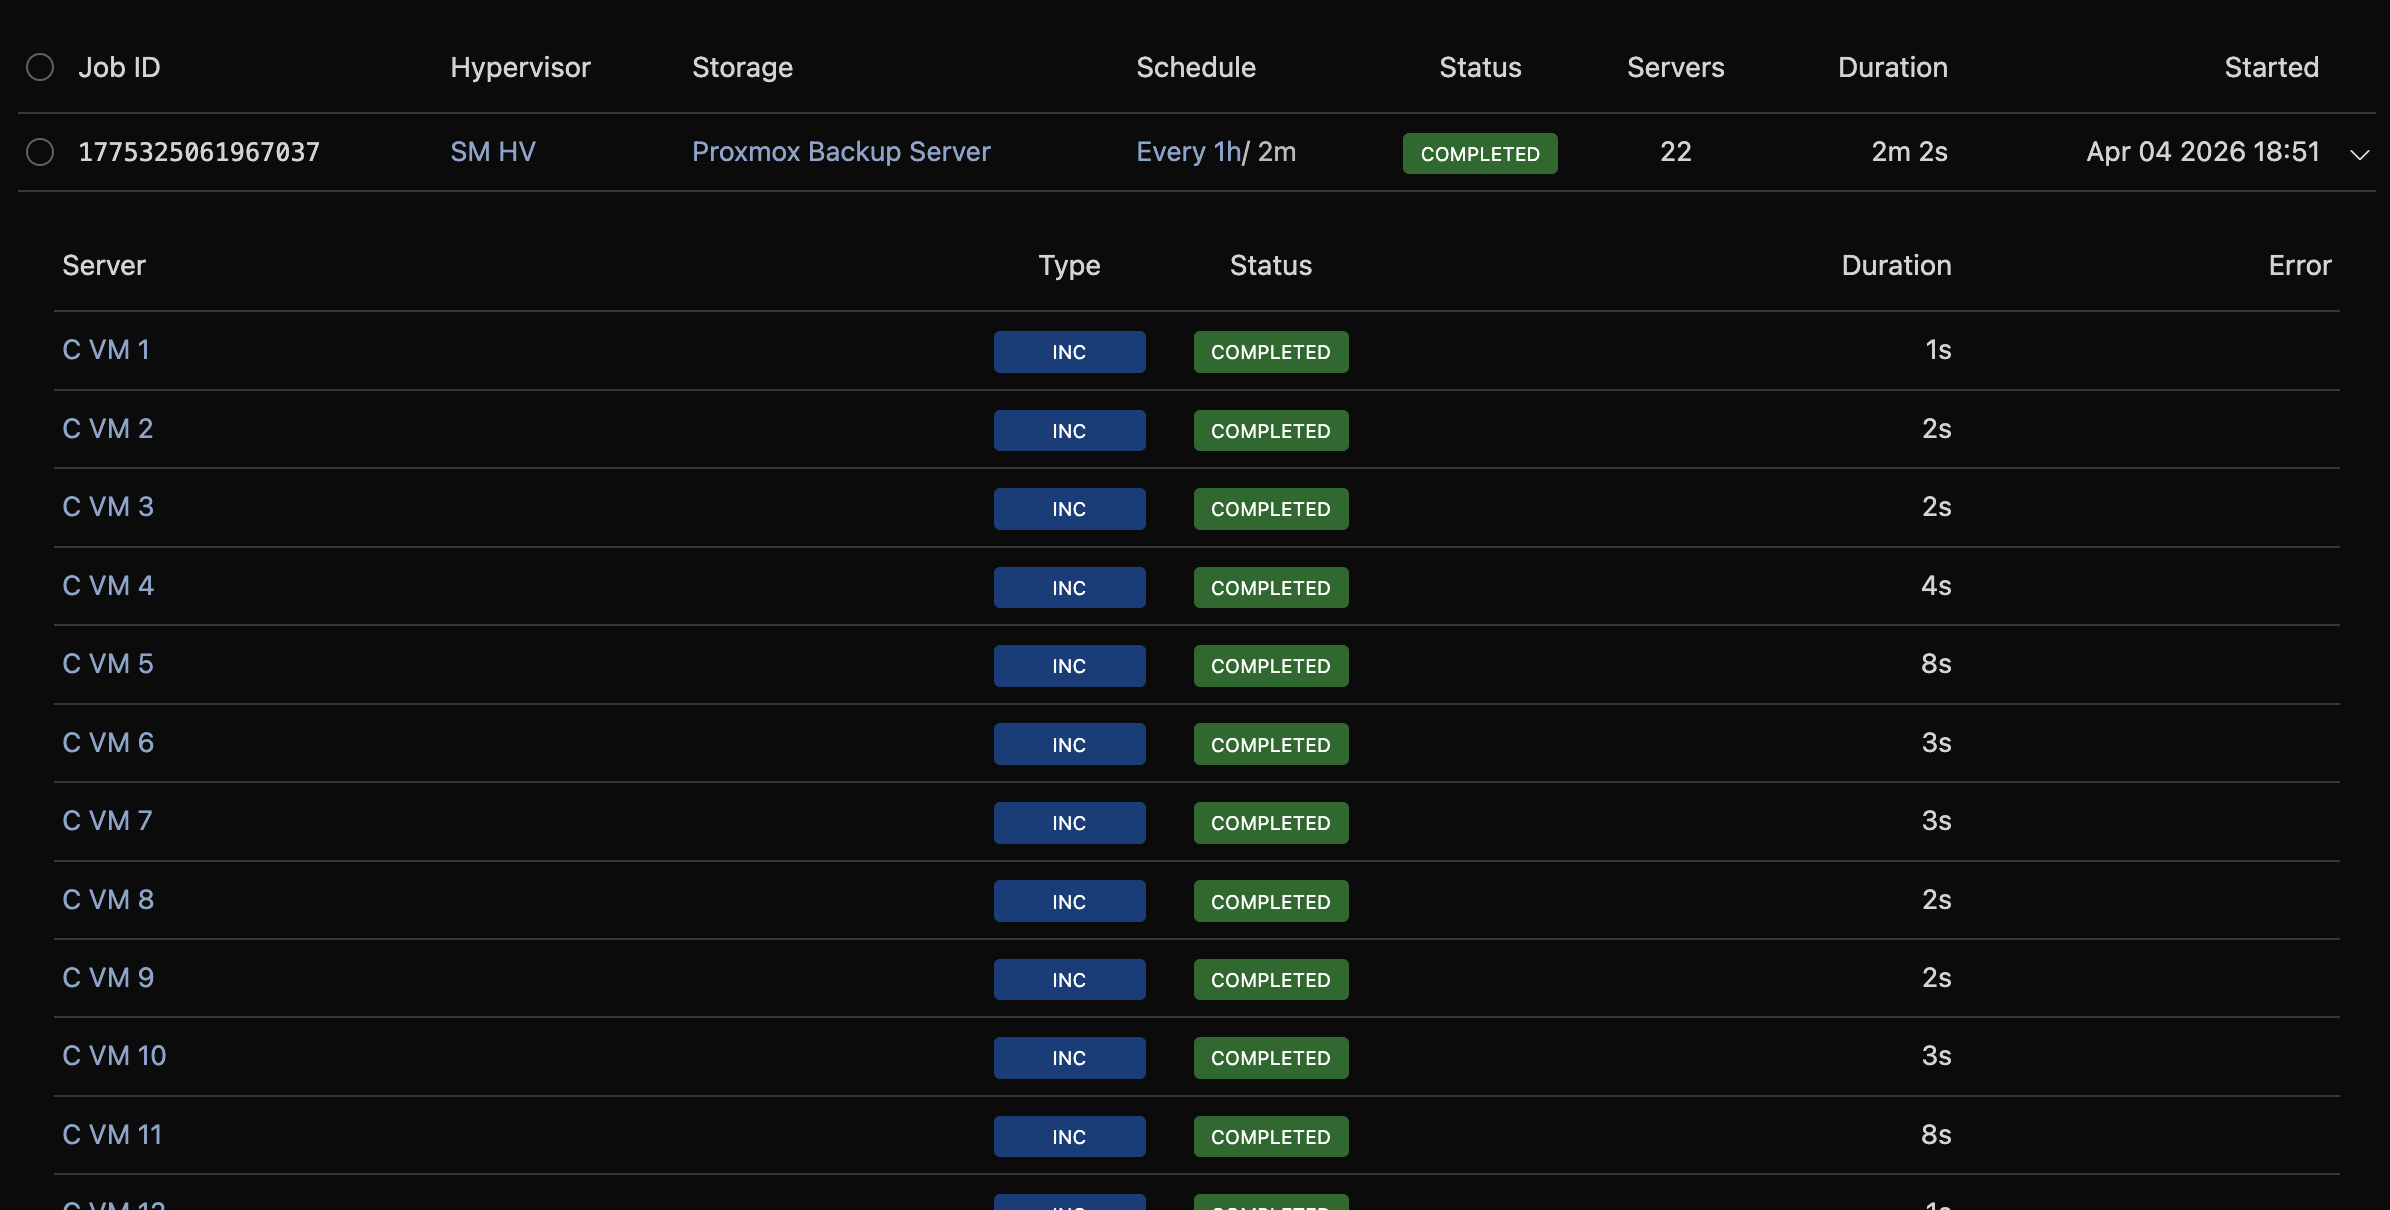2390x1210 pixels.
Task: Click COMPLETED badge for C VM 5
Action: point(1270,666)
